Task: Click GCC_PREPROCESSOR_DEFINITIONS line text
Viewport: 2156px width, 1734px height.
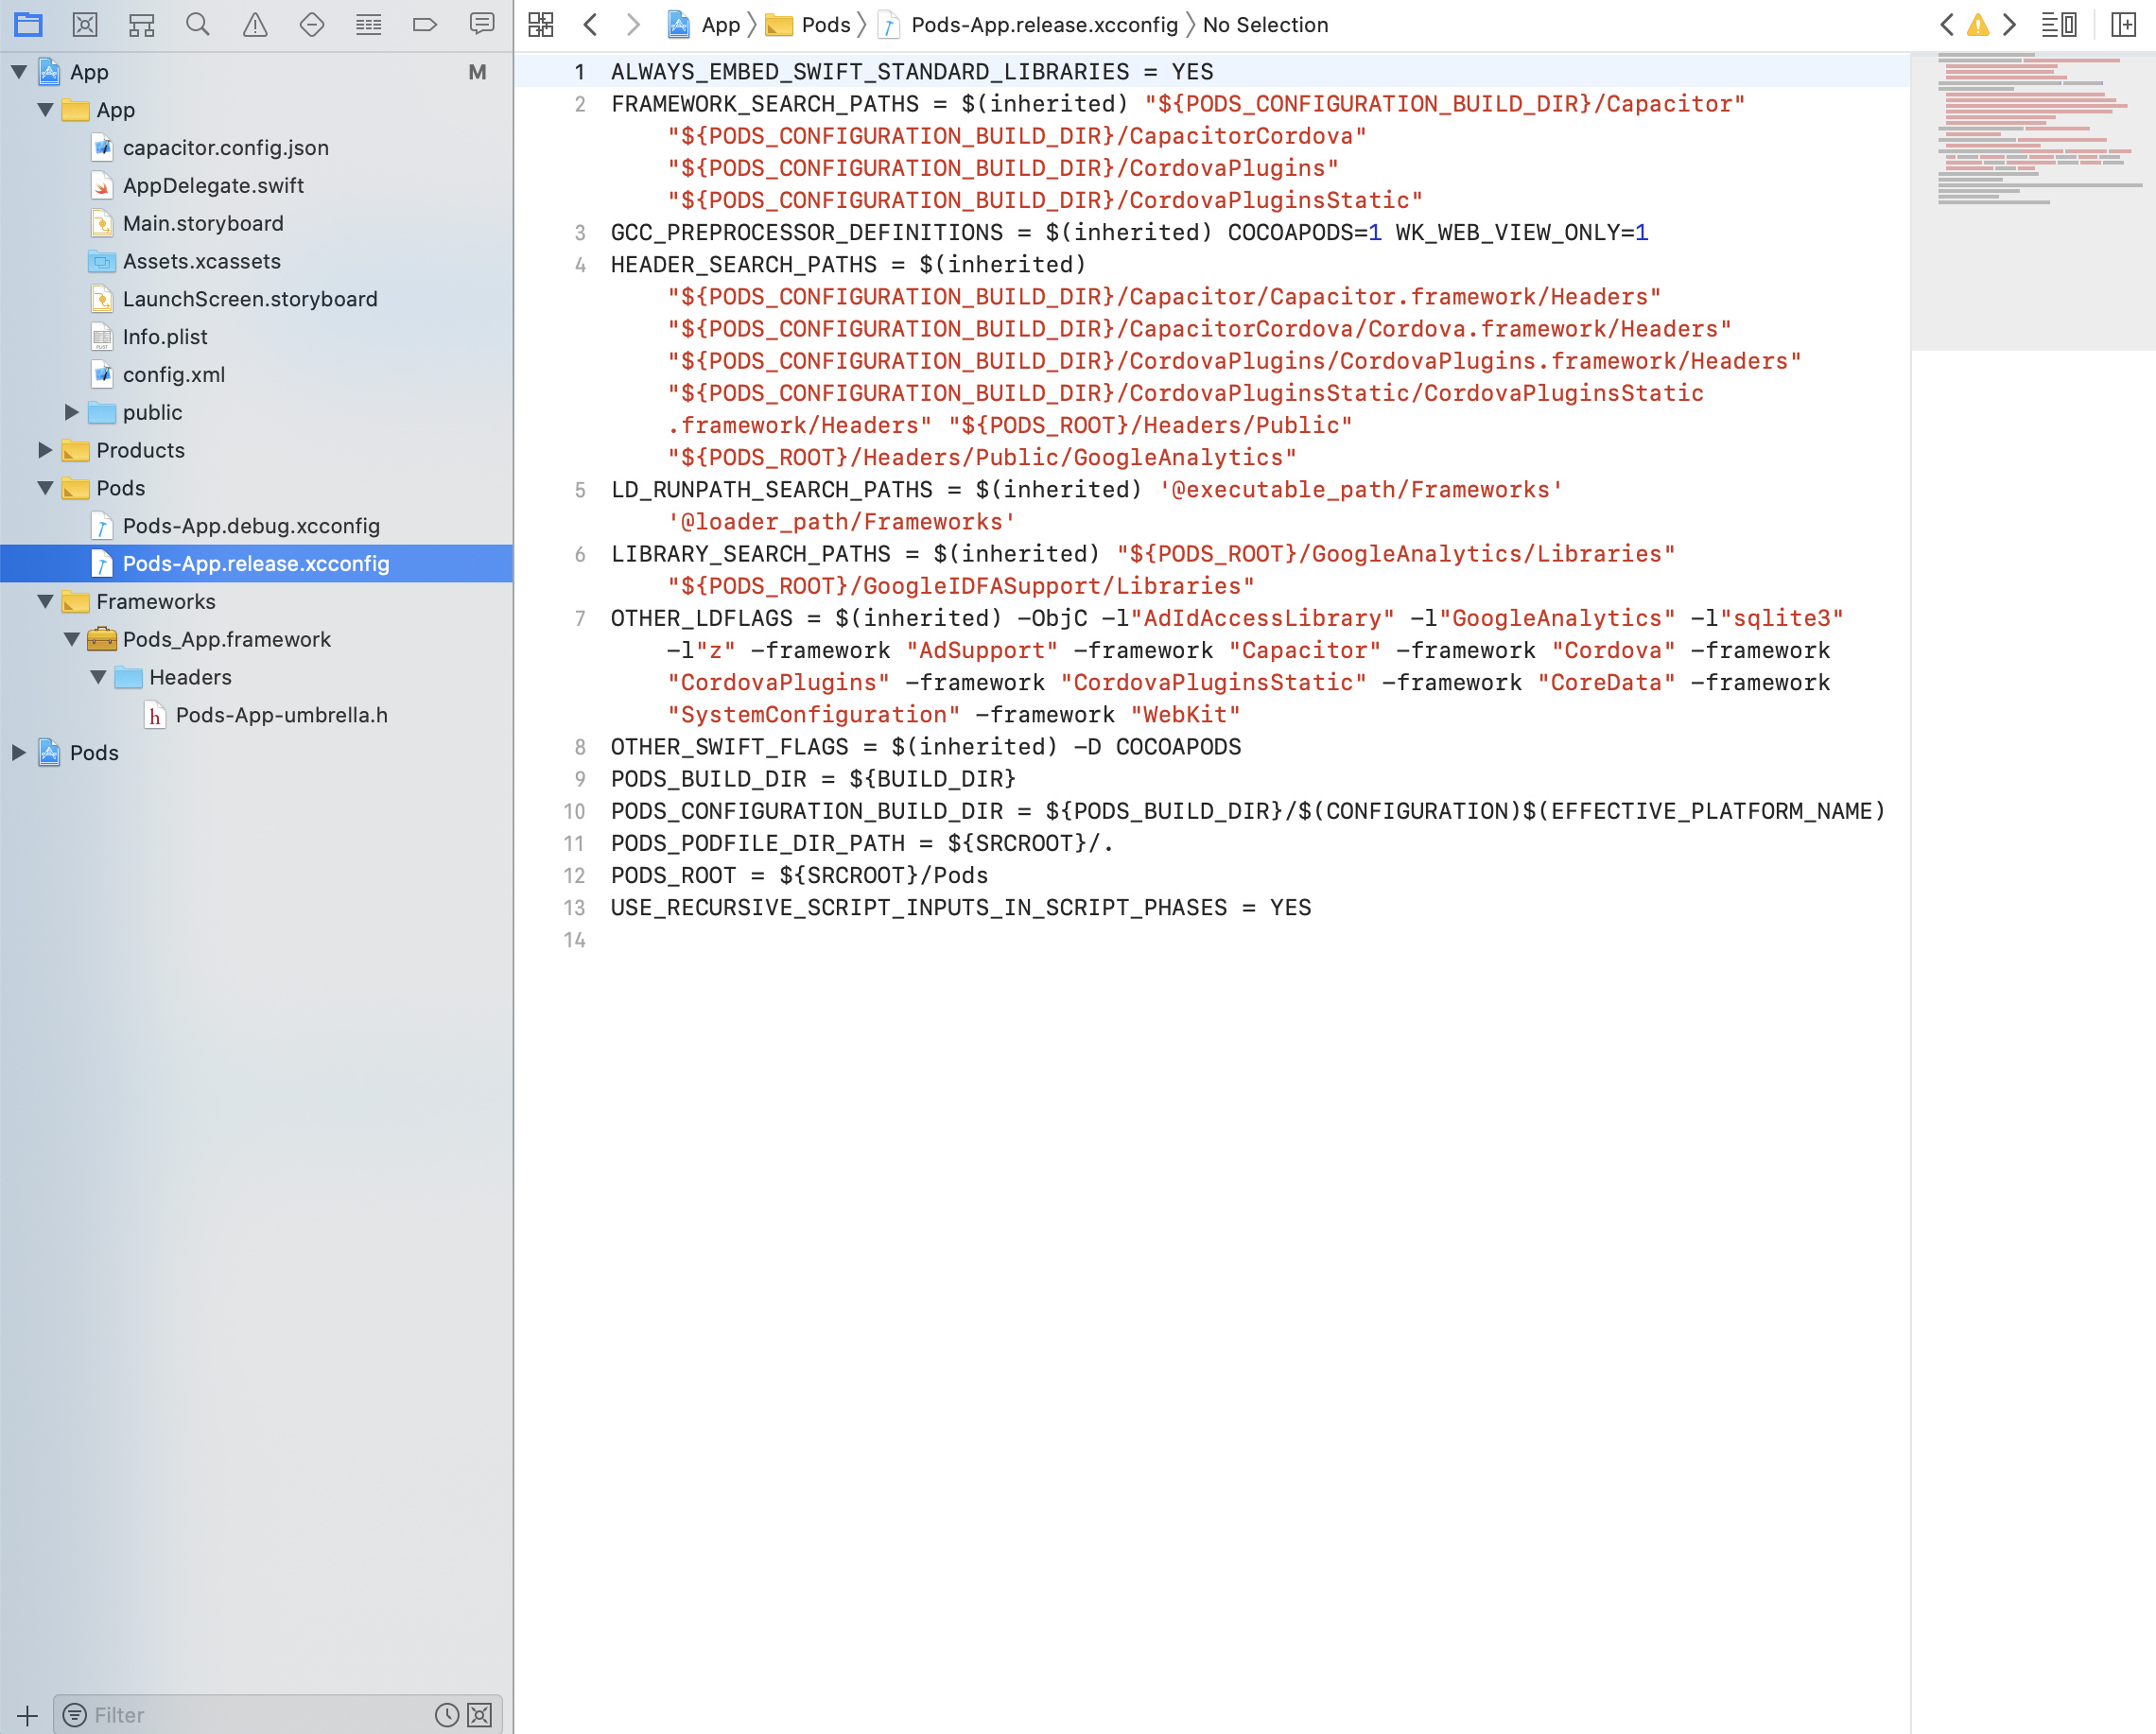Action: click(1129, 233)
